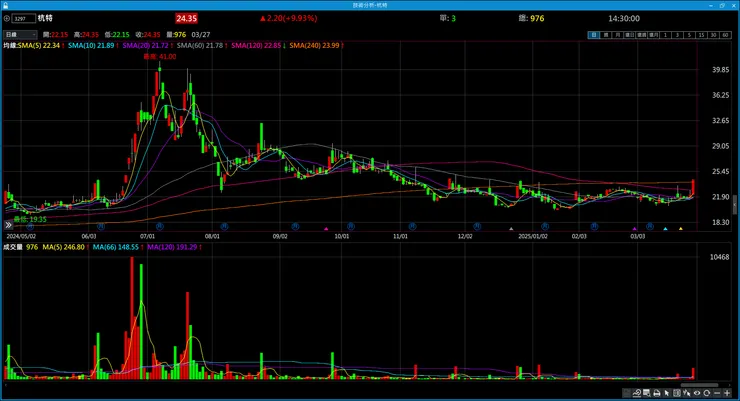
Task: Click the MA(66) 148.55 volume label
Action: (x=116, y=247)
